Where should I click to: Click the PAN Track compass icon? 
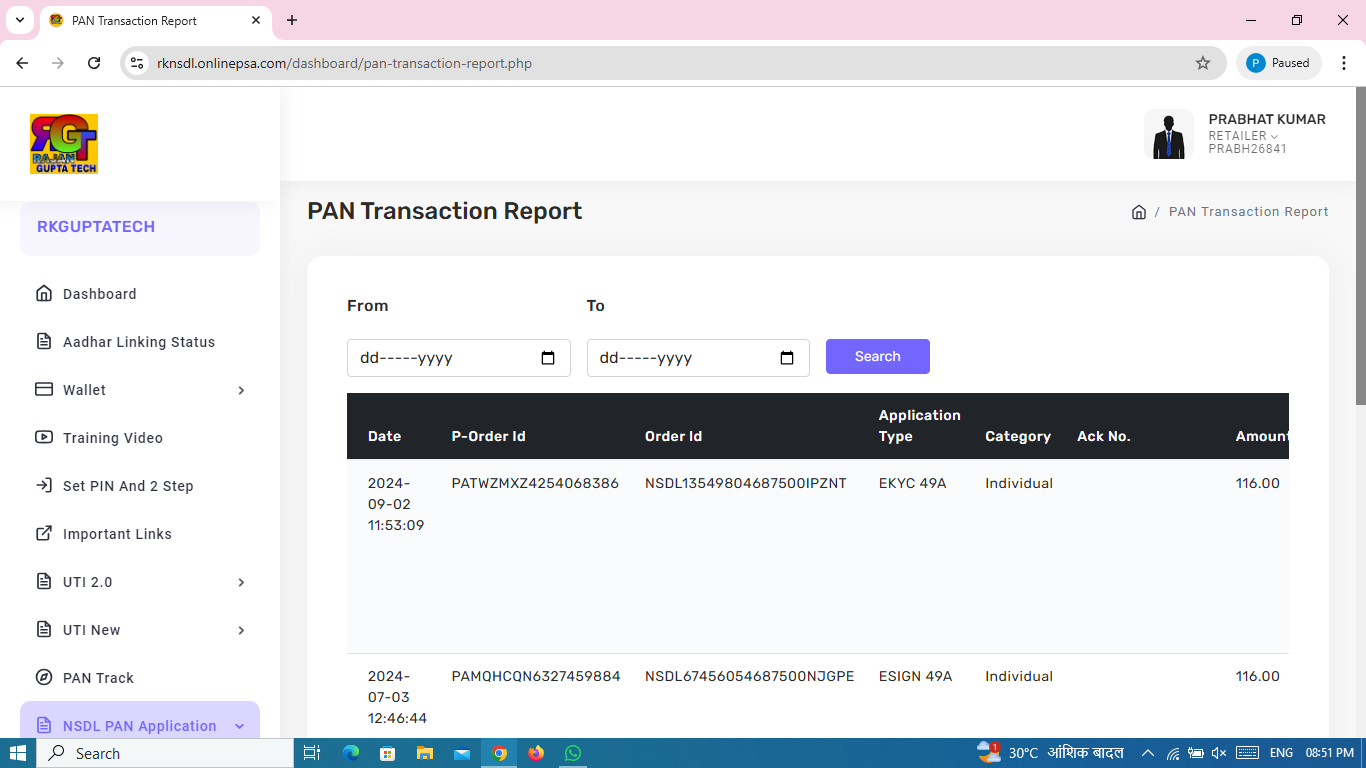[44, 678]
